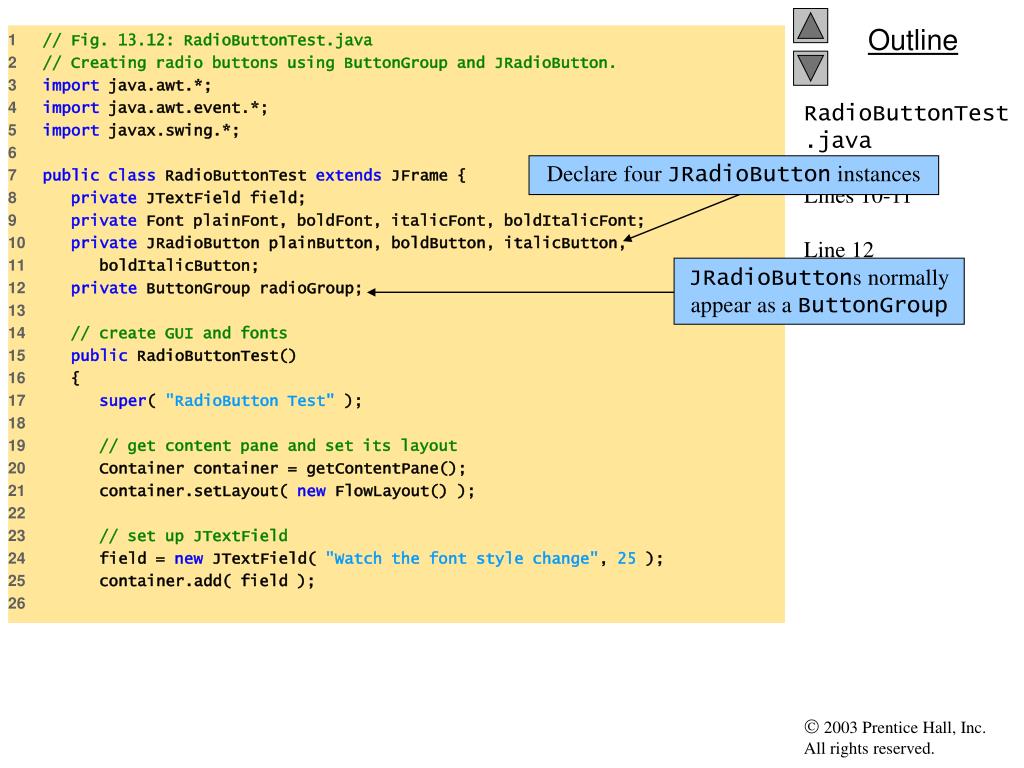Click the line number 26
Viewport: 1024px width, 768px height.
coord(16,603)
